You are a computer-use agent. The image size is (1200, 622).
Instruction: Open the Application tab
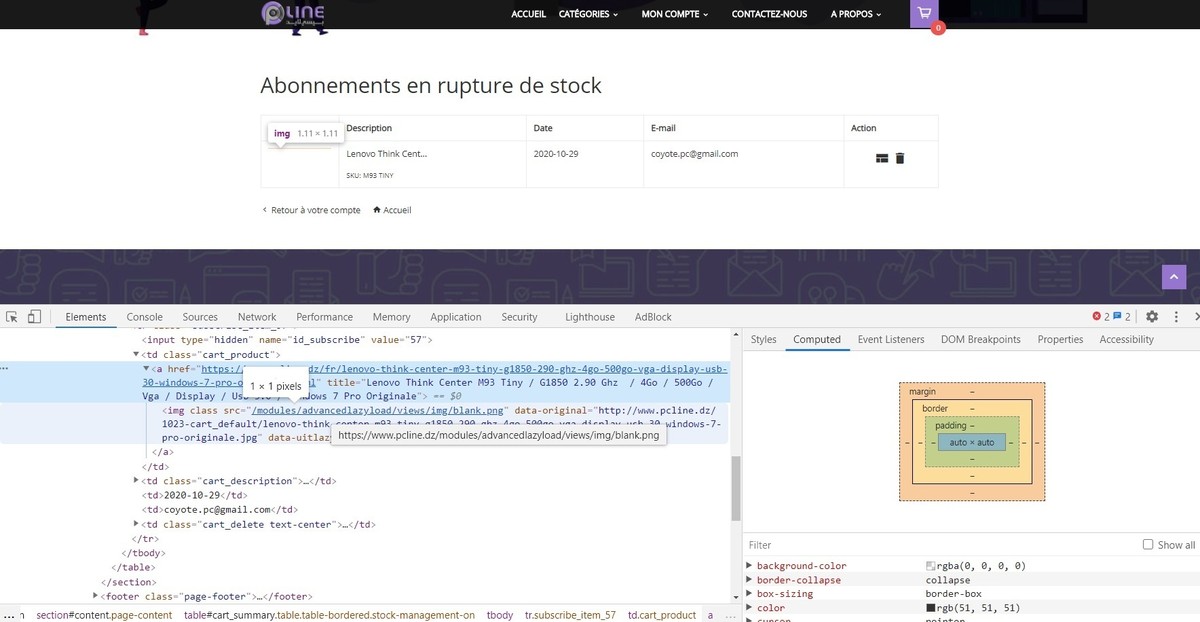(x=456, y=317)
